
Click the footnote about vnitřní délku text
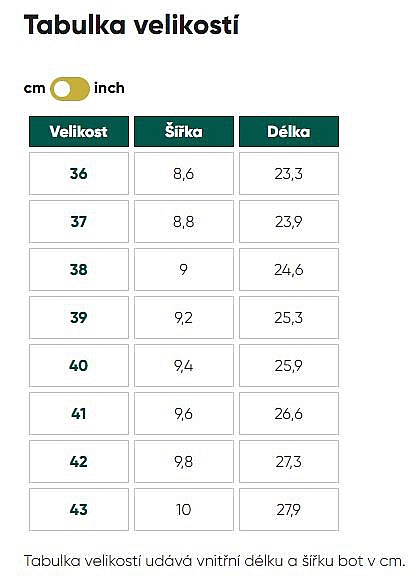click(x=214, y=561)
